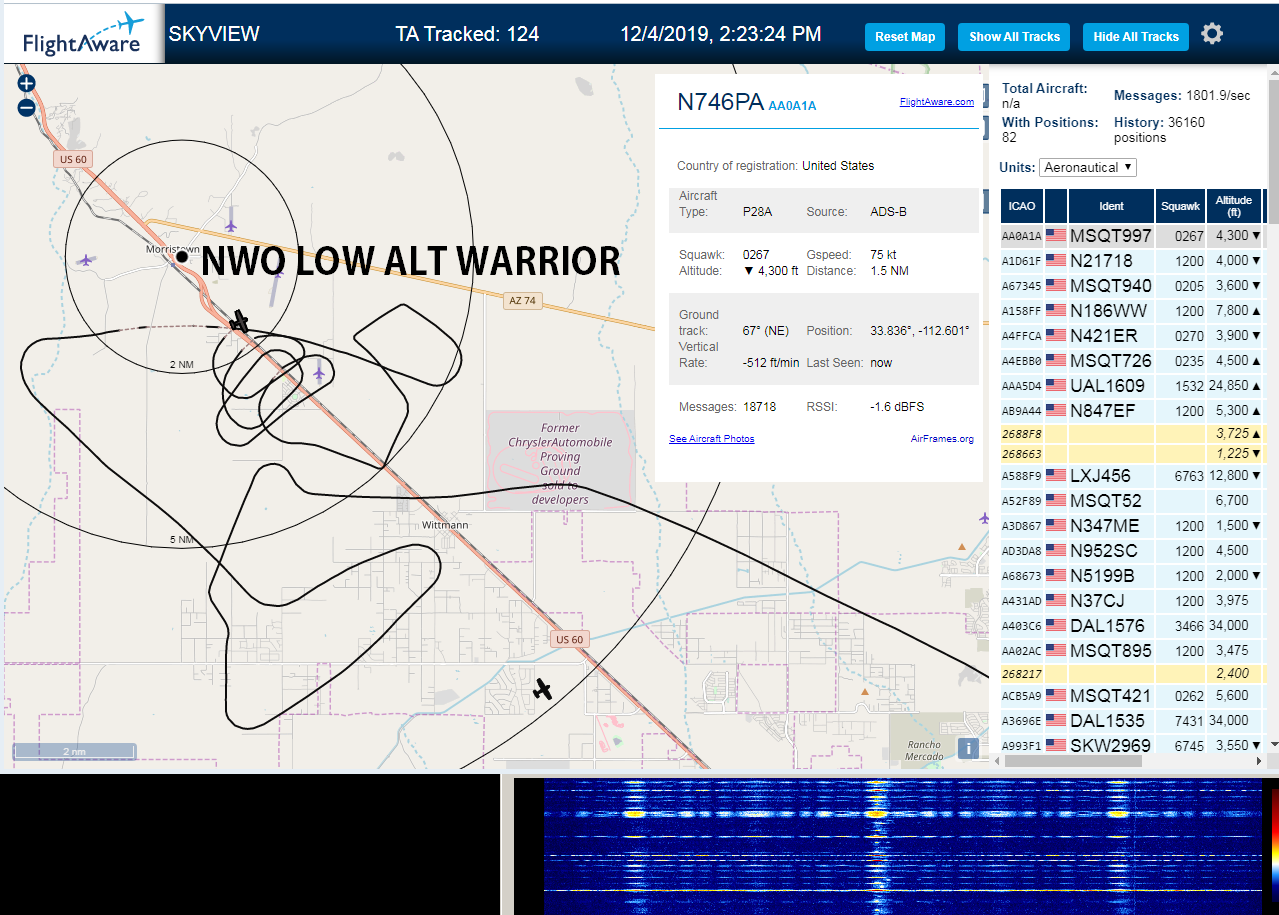Click the Reset Map button
The height and width of the screenshot is (915, 1279).
point(905,37)
